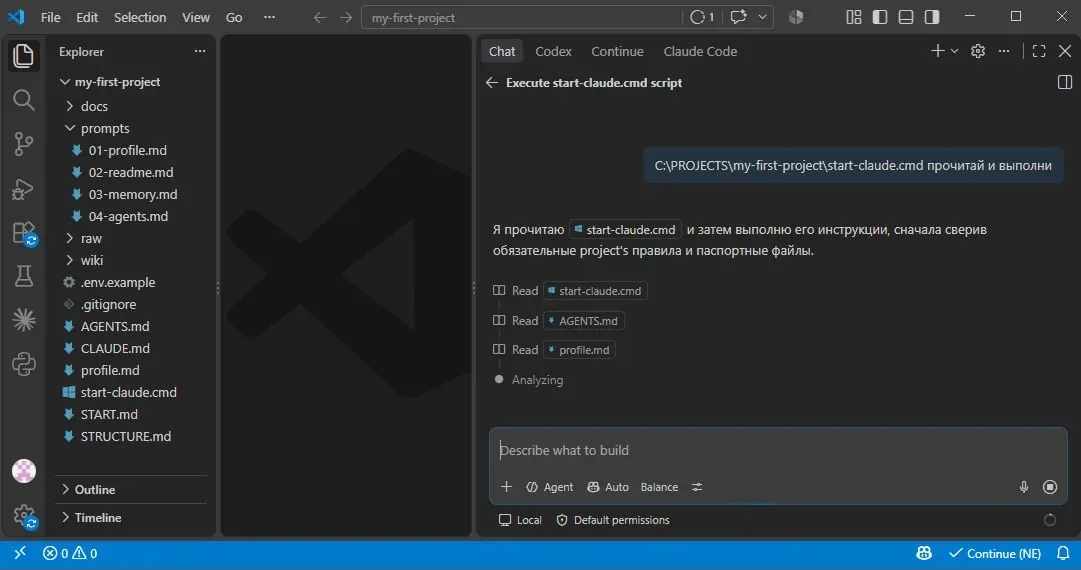
Task: Switch to the Codex tab
Action: pos(554,52)
